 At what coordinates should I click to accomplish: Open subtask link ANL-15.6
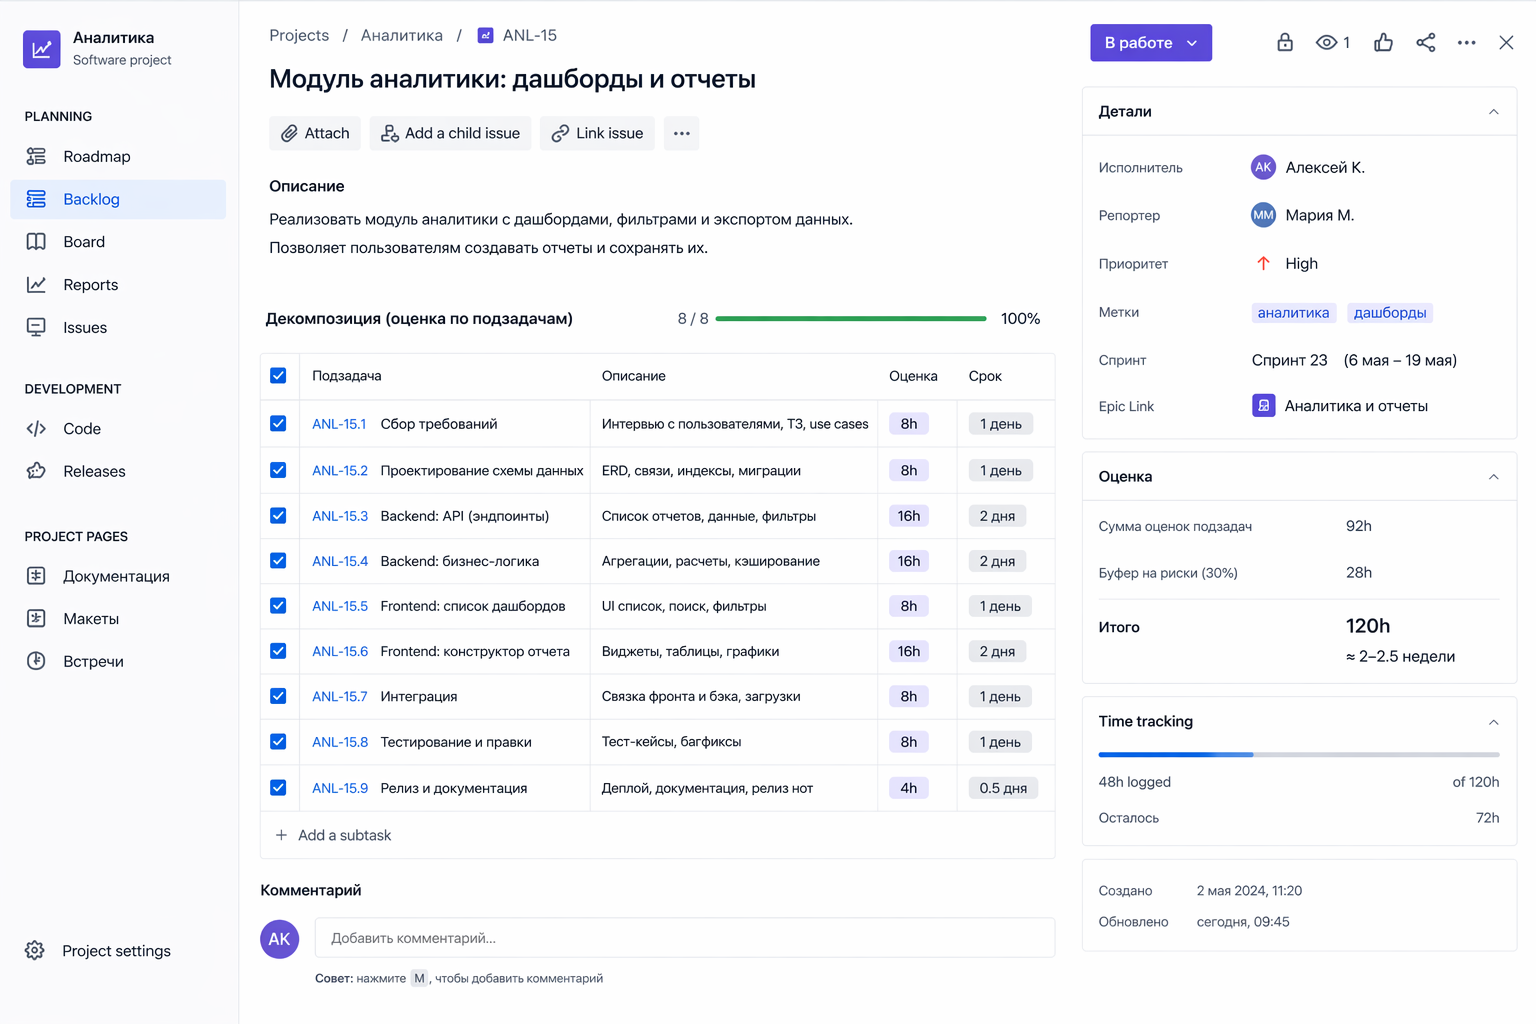(x=339, y=651)
